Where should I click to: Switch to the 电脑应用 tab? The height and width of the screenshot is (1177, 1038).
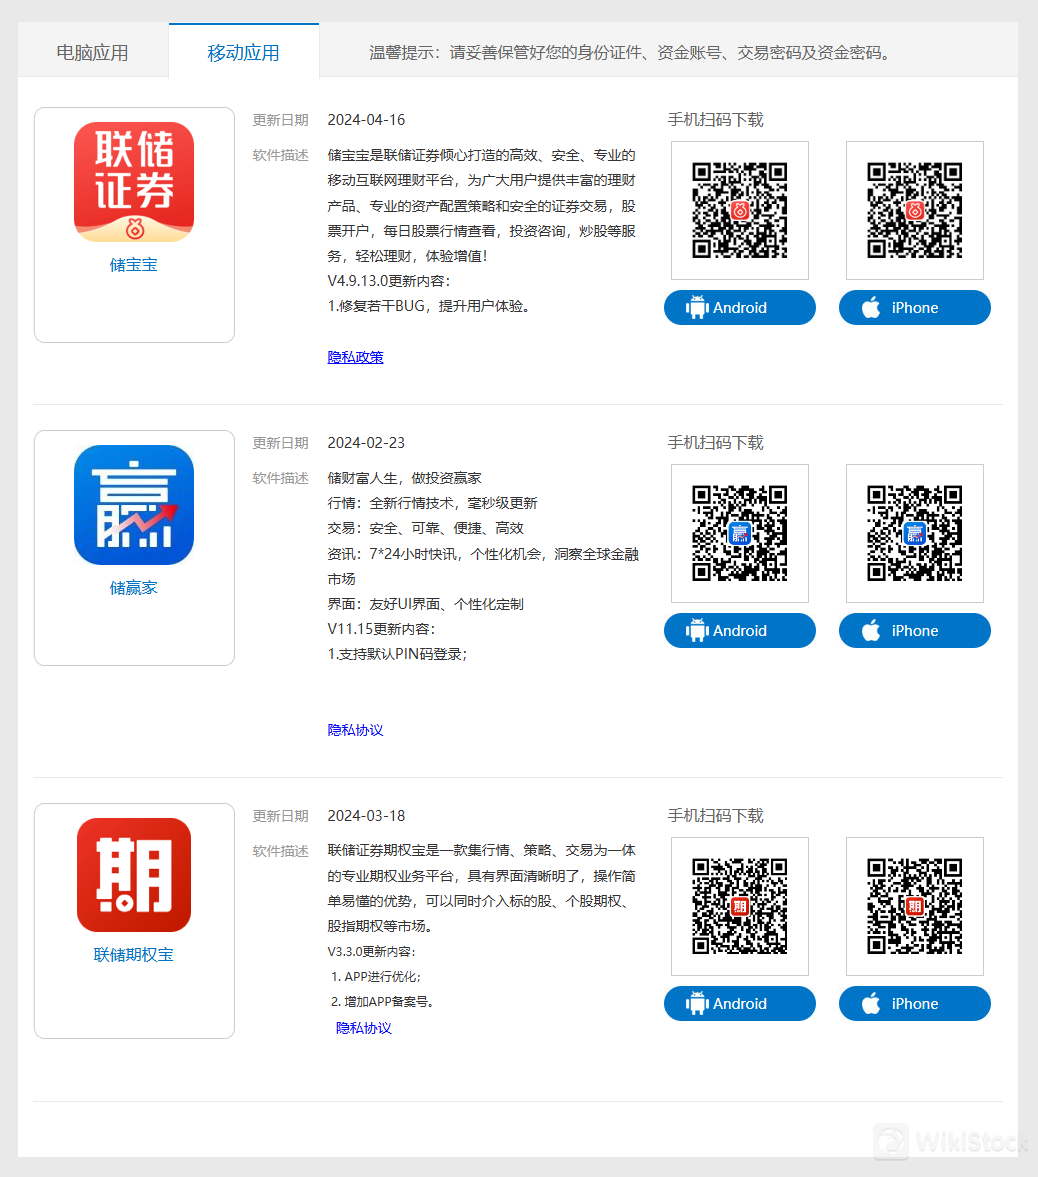[x=92, y=52]
